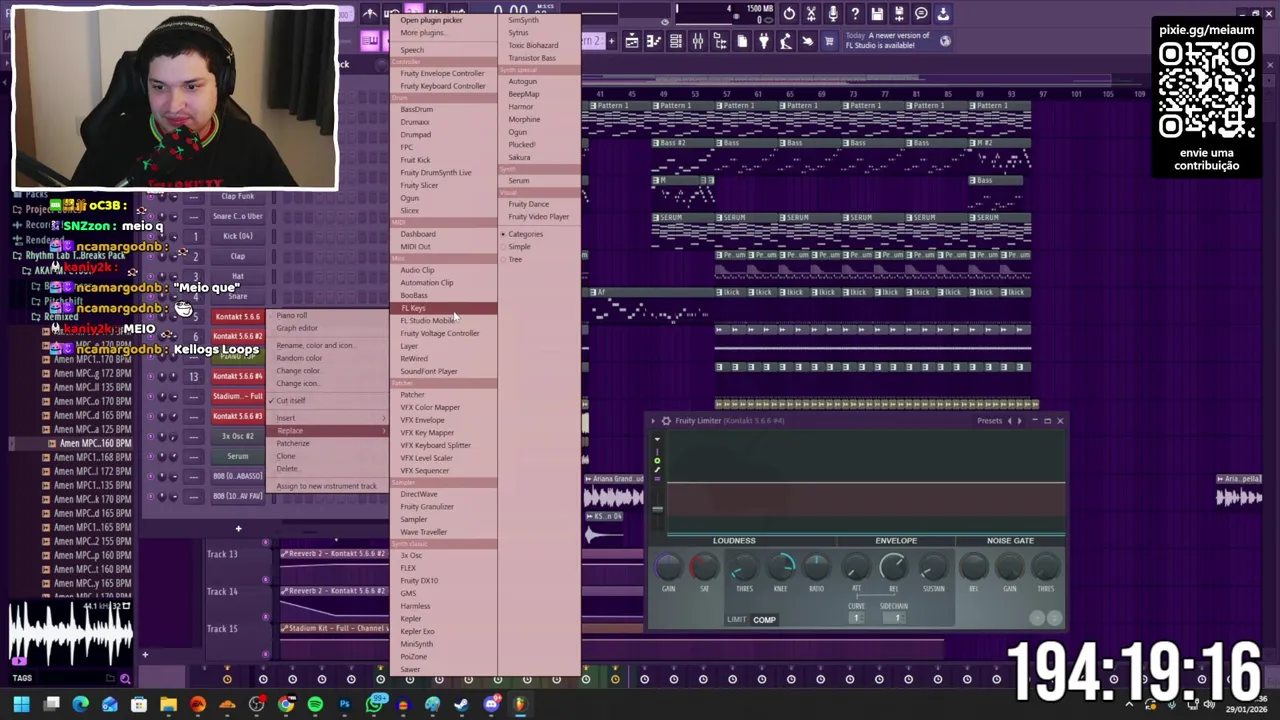Click the download arrow icon in toolbar
The height and width of the screenshot is (720, 1280).
click(x=943, y=14)
